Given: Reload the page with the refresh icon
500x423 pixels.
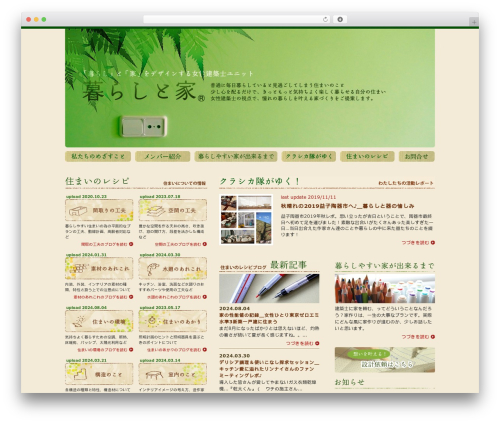Looking at the screenshot, I should (x=325, y=19).
